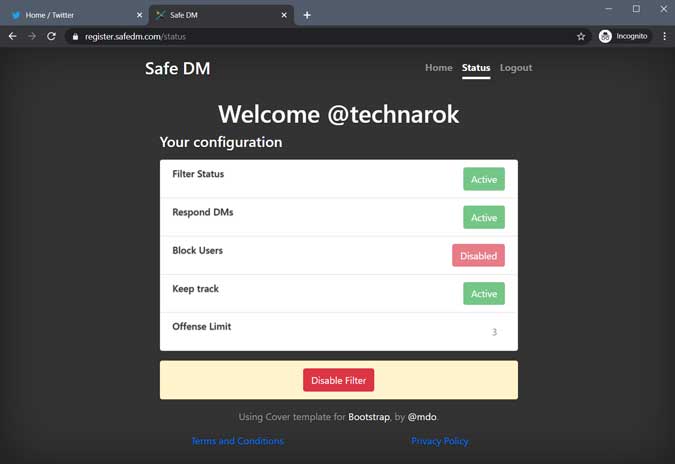Open Chrome's three-dot menu

pyautogui.click(x=665, y=37)
